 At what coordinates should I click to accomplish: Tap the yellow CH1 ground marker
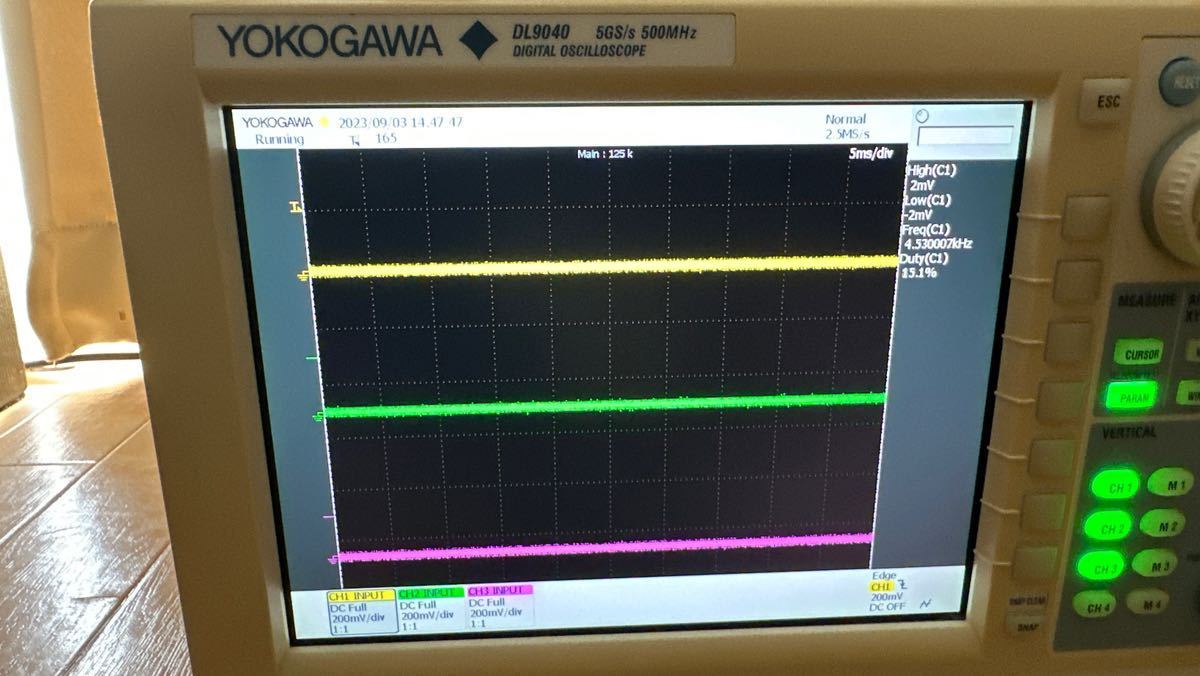(302, 276)
